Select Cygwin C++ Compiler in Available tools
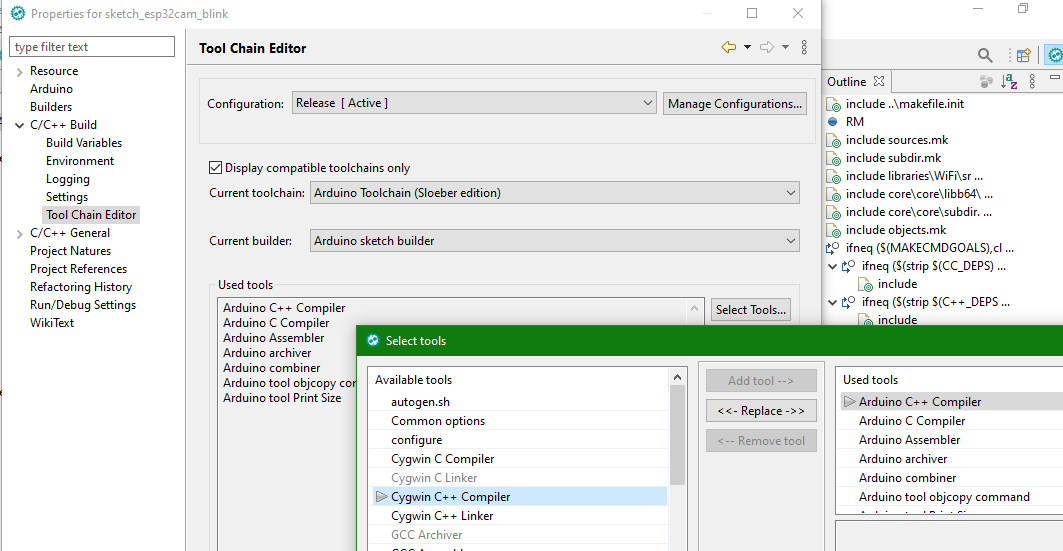The height and width of the screenshot is (551, 1063). pyautogui.click(x=520, y=497)
